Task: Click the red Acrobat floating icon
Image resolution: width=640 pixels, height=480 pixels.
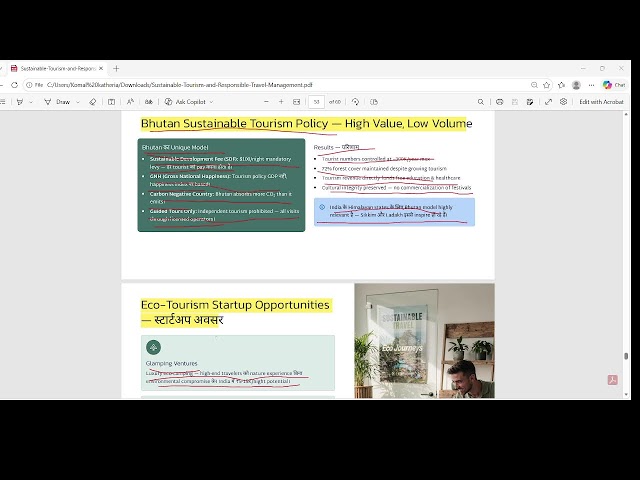Action: tap(612, 380)
